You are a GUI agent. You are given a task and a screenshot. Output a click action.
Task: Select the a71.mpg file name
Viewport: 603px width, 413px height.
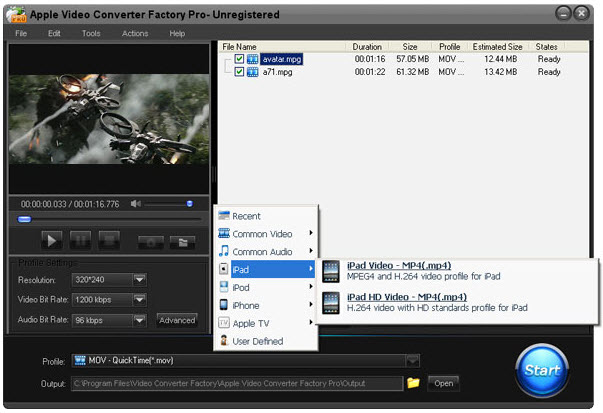pos(277,72)
